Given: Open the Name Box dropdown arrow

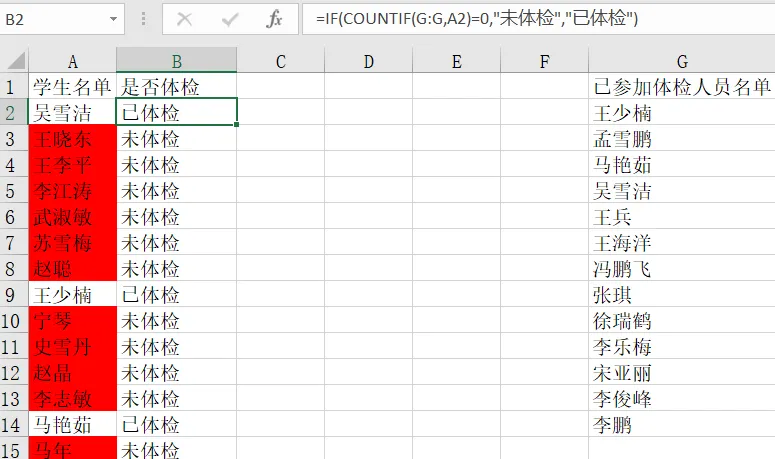Looking at the screenshot, I should (x=112, y=19).
